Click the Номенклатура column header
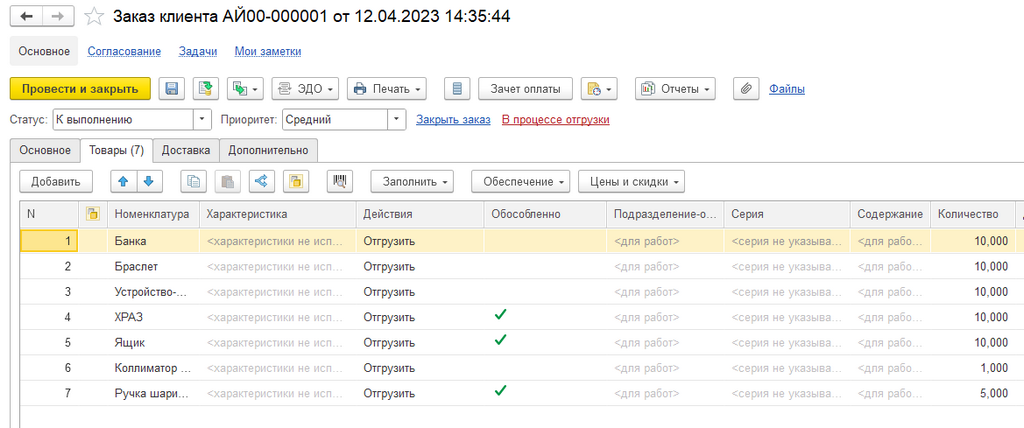This screenshot has height=428, width=1024. pos(153,214)
